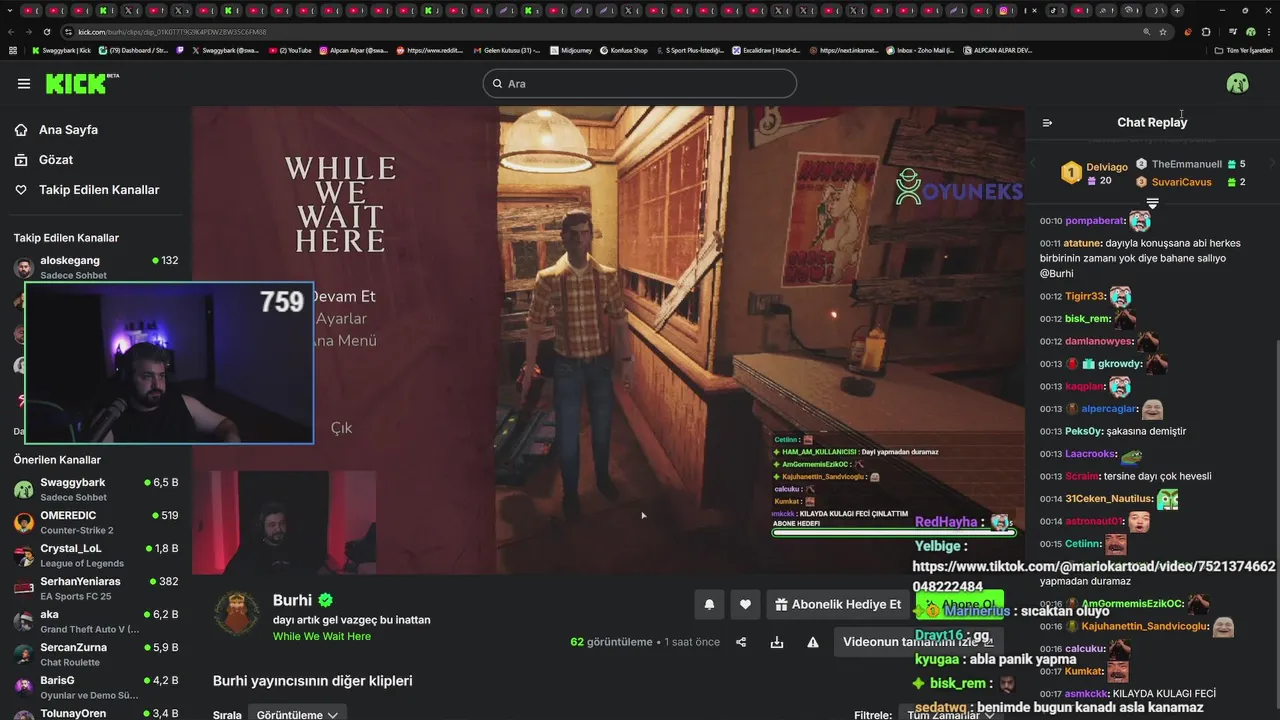Click the SercanZurna channel avatar
Screen dimensions: 1280x720
[x=24, y=654]
